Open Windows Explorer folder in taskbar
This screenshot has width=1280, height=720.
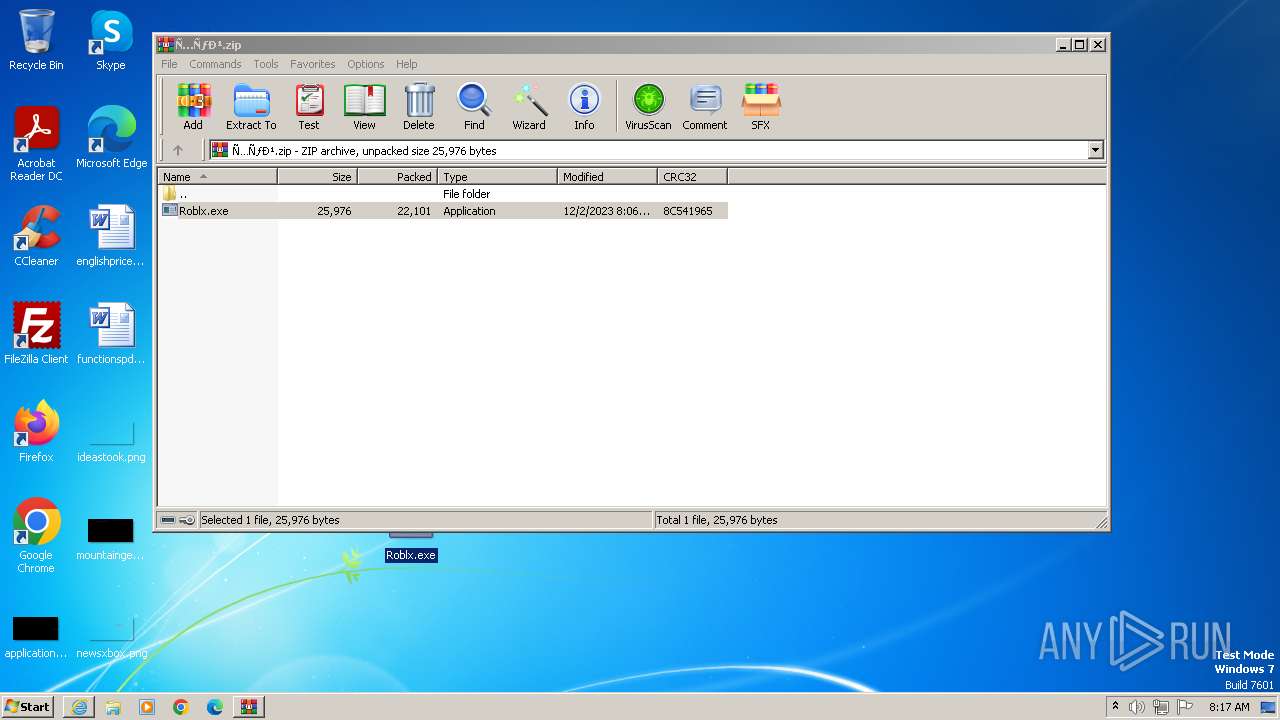click(x=113, y=706)
